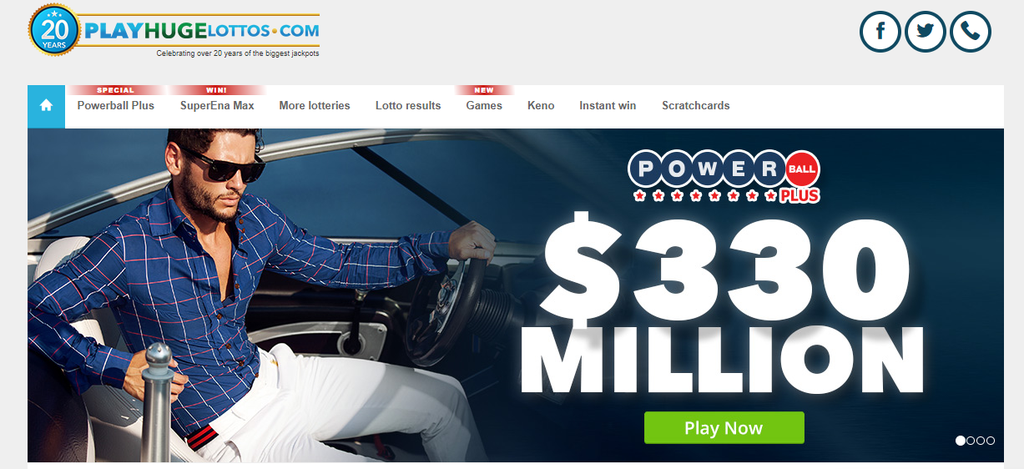Open the Twitter profile icon
The image size is (1024, 469).
click(925, 31)
